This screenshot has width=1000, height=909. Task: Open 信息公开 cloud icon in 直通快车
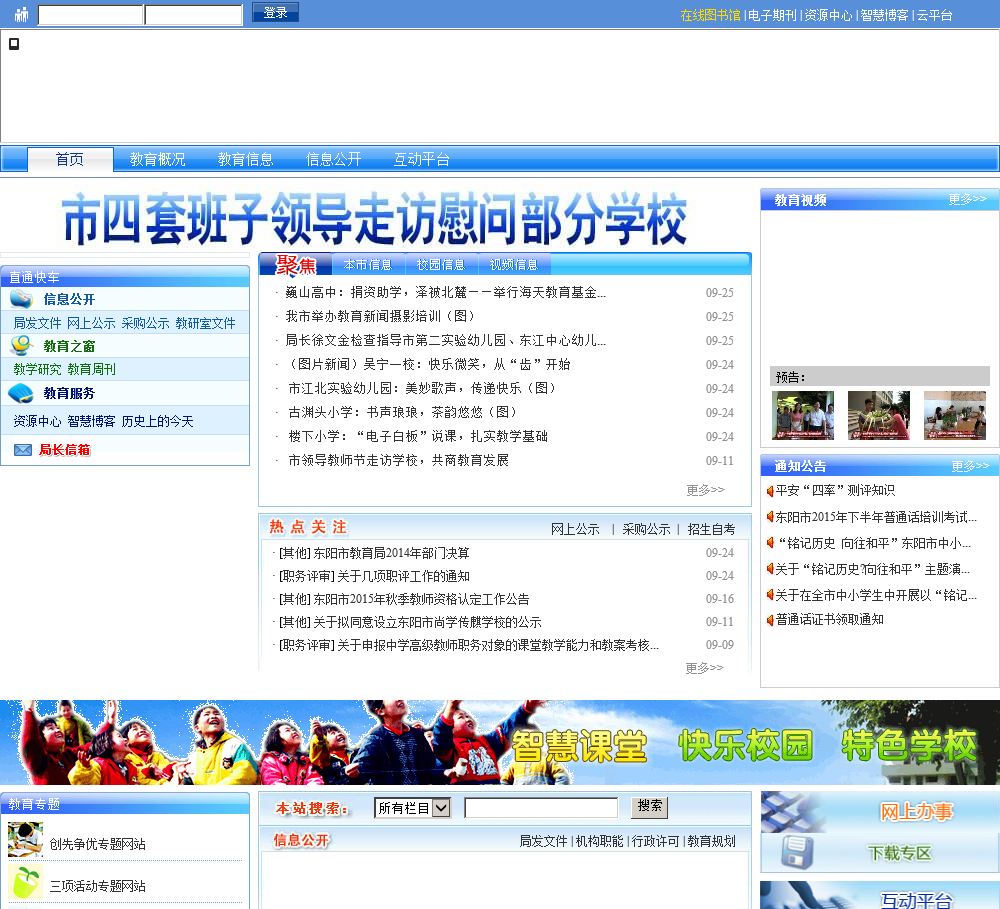22,299
